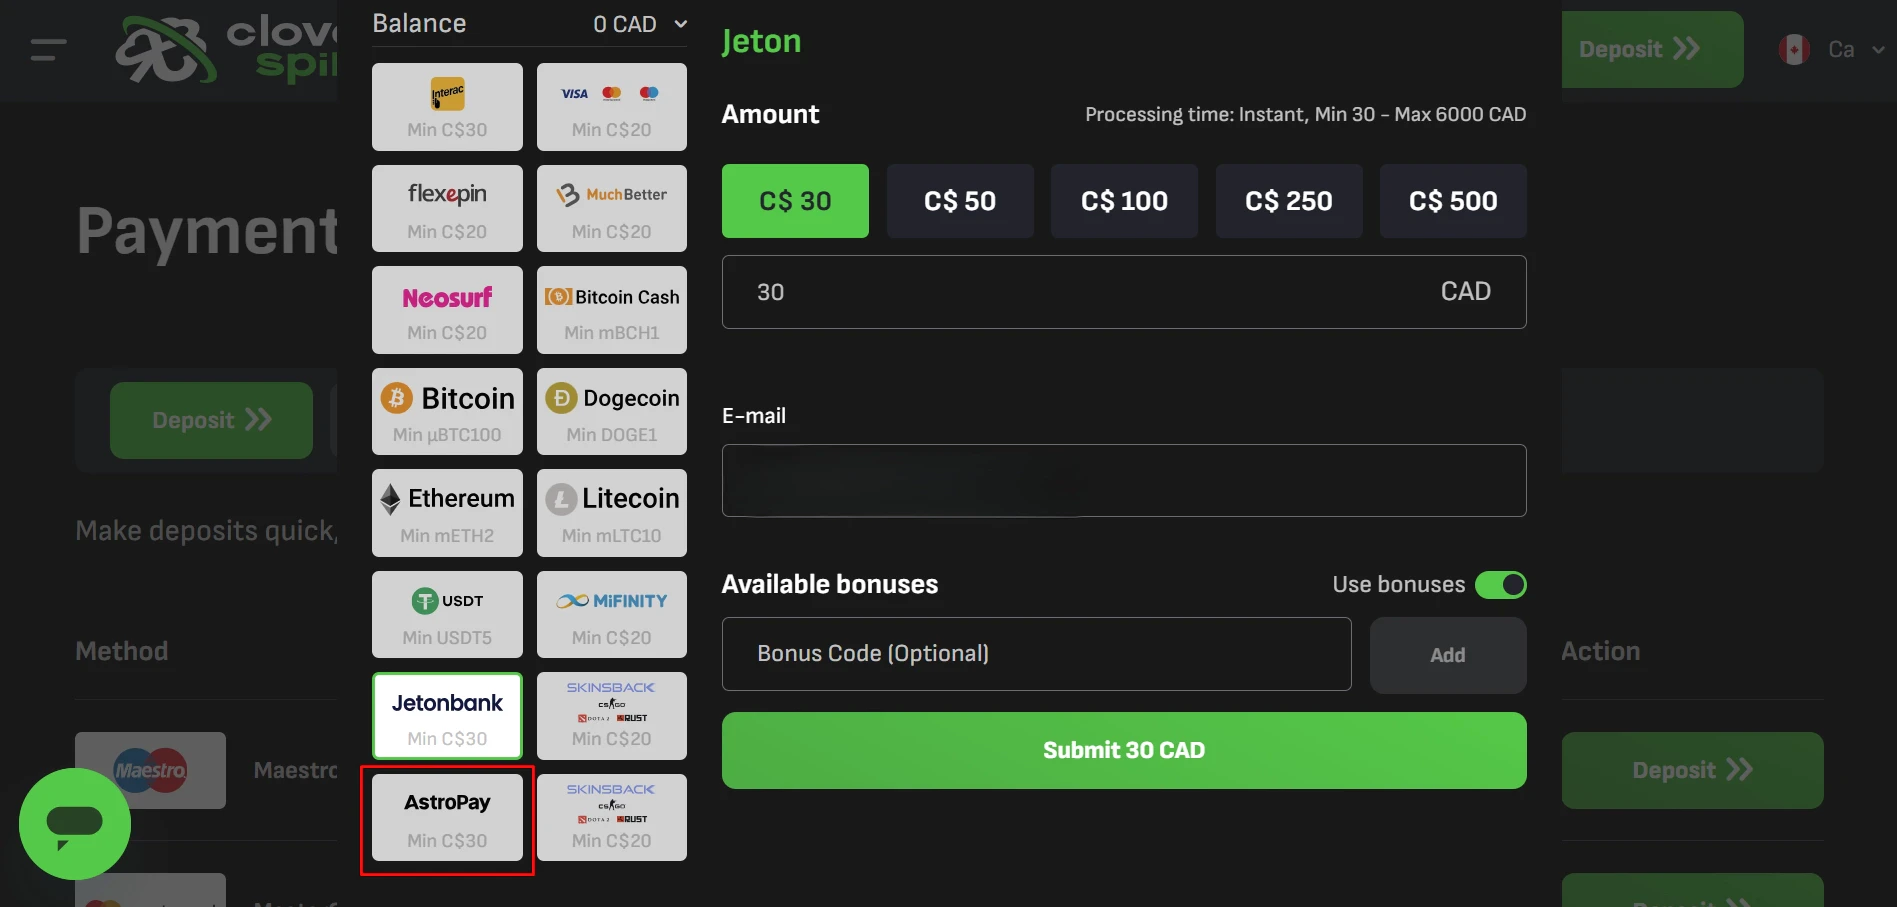The height and width of the screenshot is (907, 1897).
Task: Click the Deposit button in Maestro row
Action: tap(1692, 770)
